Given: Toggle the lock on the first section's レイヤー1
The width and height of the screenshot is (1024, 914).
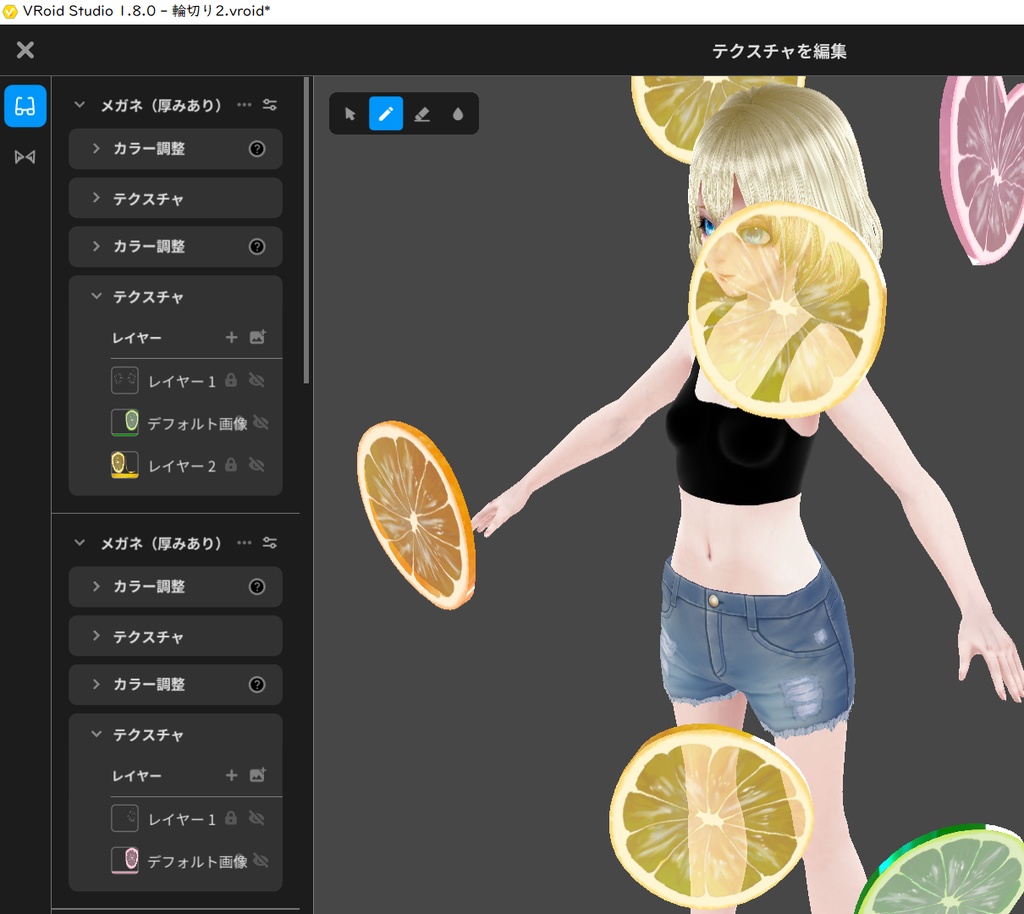Looking at the screenshot, I should 231,381.
